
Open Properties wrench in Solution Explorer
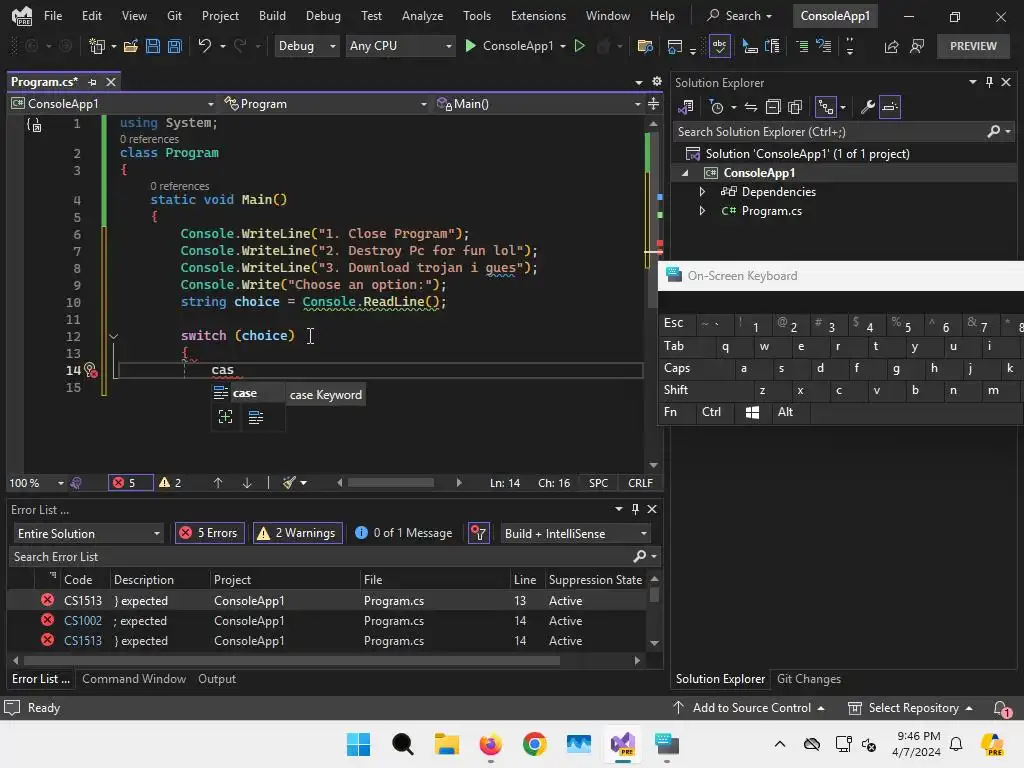tap(867, 107)
